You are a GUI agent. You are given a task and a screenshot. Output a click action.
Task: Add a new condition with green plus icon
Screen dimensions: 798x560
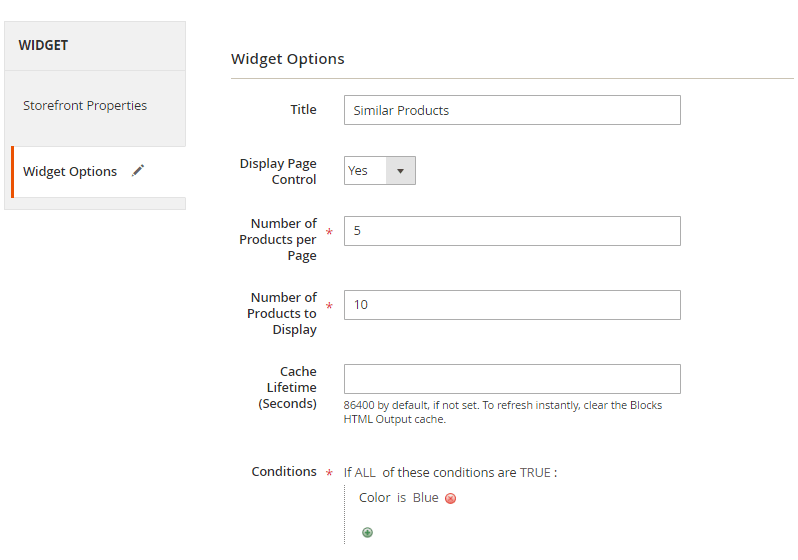pyautogui.click(x=367, y=533)
